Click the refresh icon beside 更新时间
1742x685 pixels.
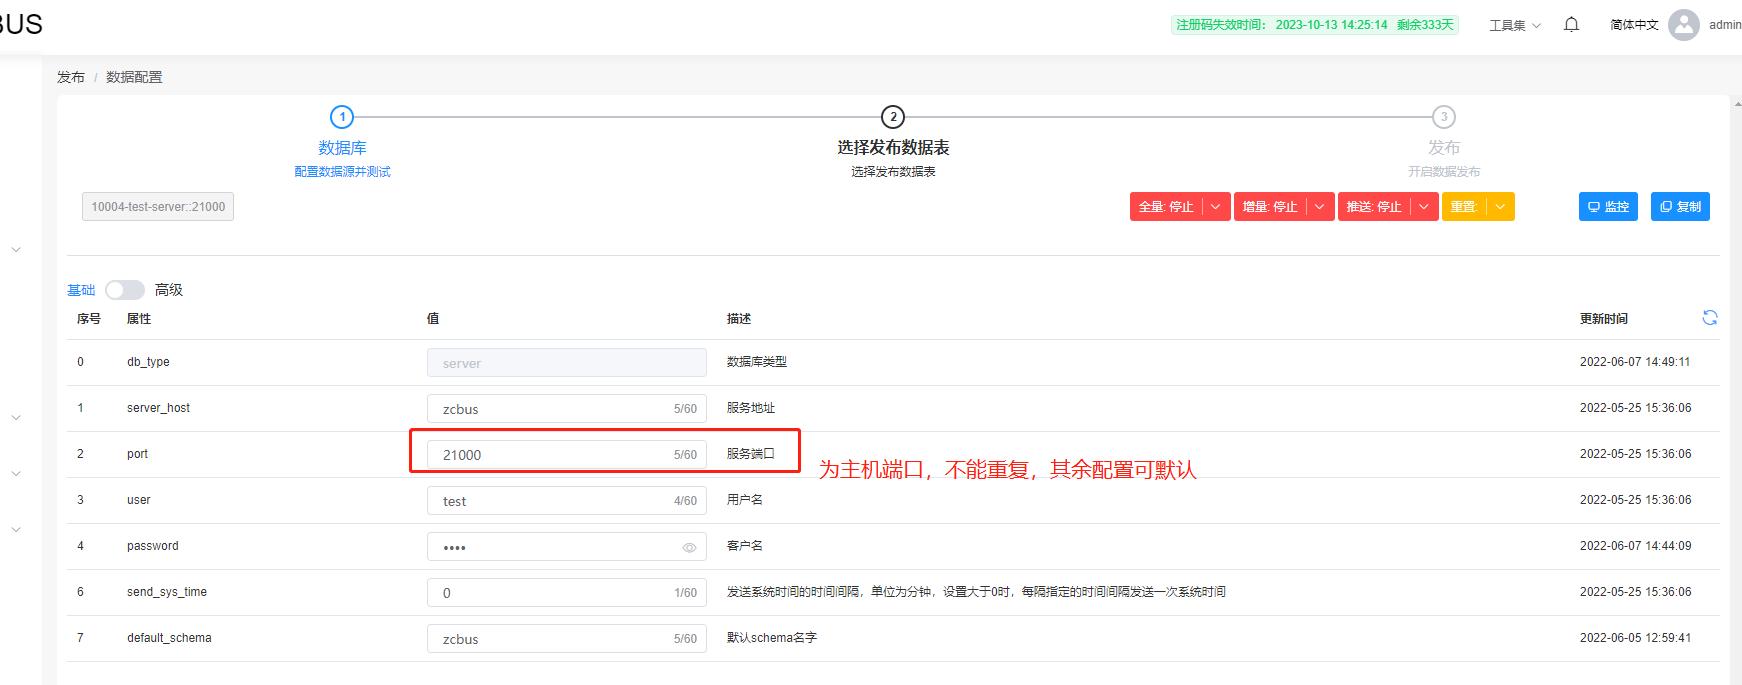[x=1710, y=318]
